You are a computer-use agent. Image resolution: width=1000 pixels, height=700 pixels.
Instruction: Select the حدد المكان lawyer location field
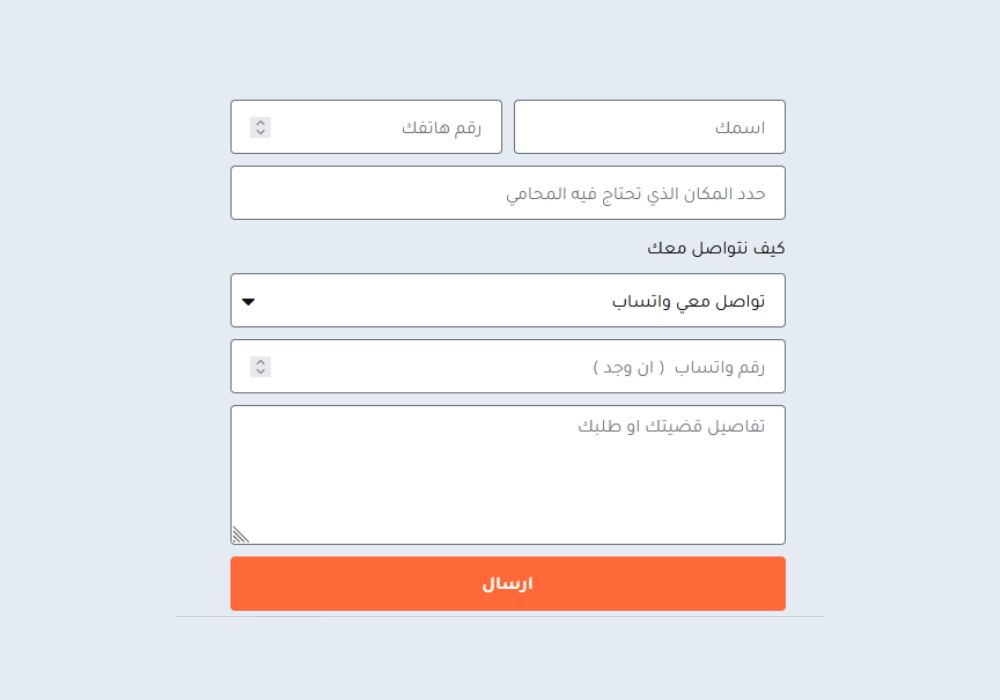[x=508, y=193]
